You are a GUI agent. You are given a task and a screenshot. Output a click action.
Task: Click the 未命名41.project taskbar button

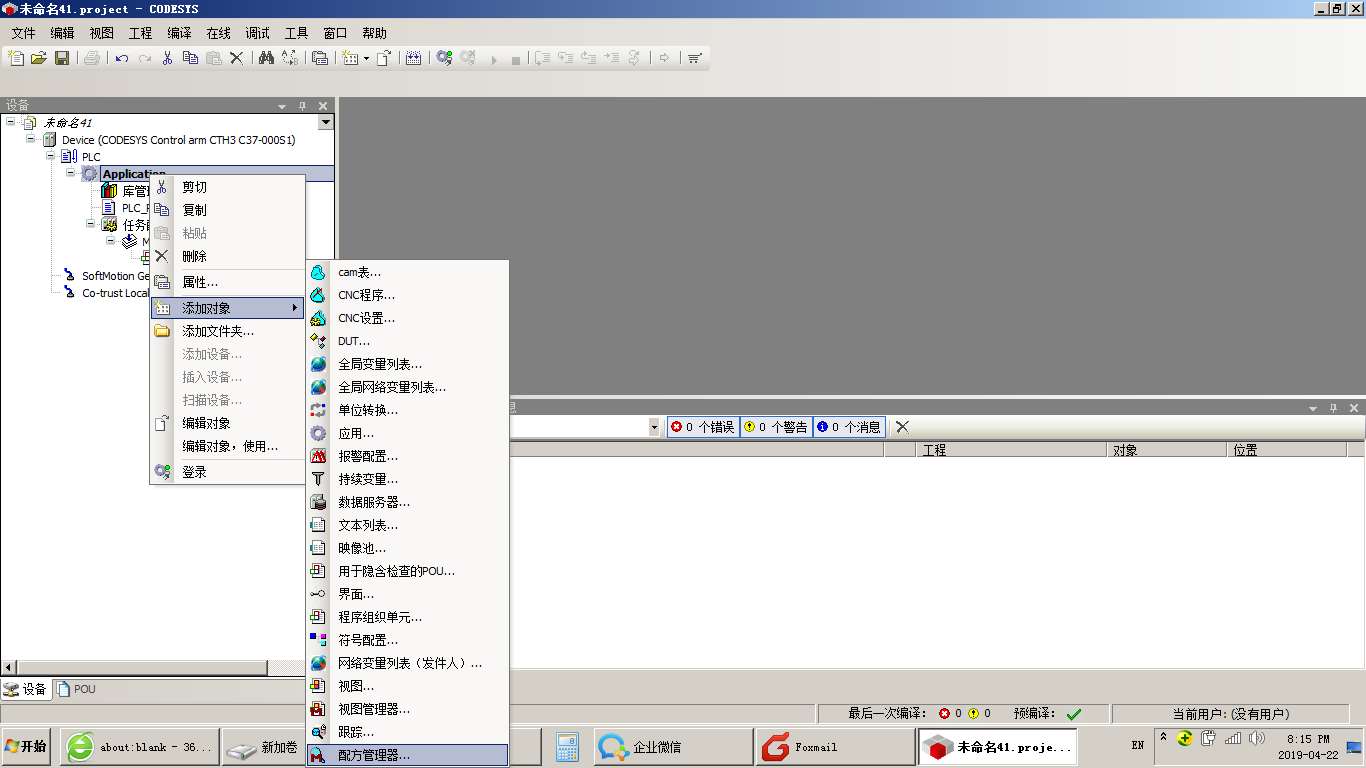pyautogui.click(x=999, y=747)
